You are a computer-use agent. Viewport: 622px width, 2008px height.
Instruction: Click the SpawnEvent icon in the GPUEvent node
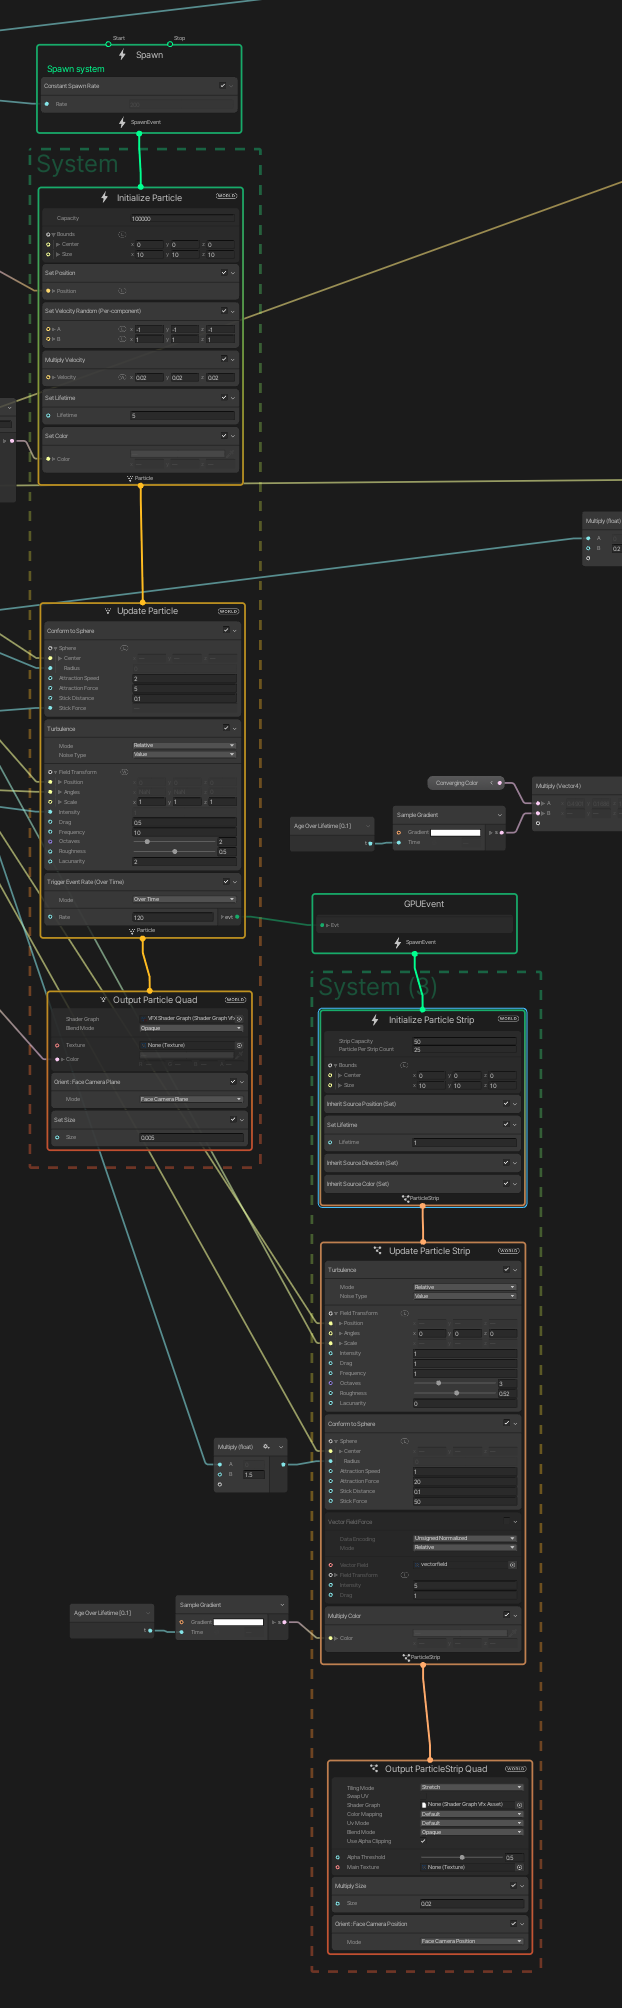coord(398,942)
